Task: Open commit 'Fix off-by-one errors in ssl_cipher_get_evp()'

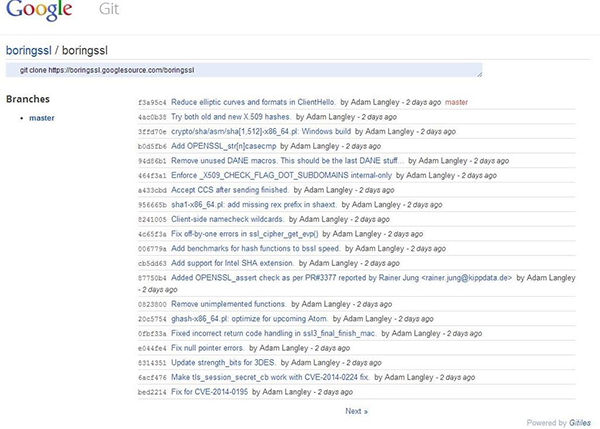Action: tap(245, 233)
